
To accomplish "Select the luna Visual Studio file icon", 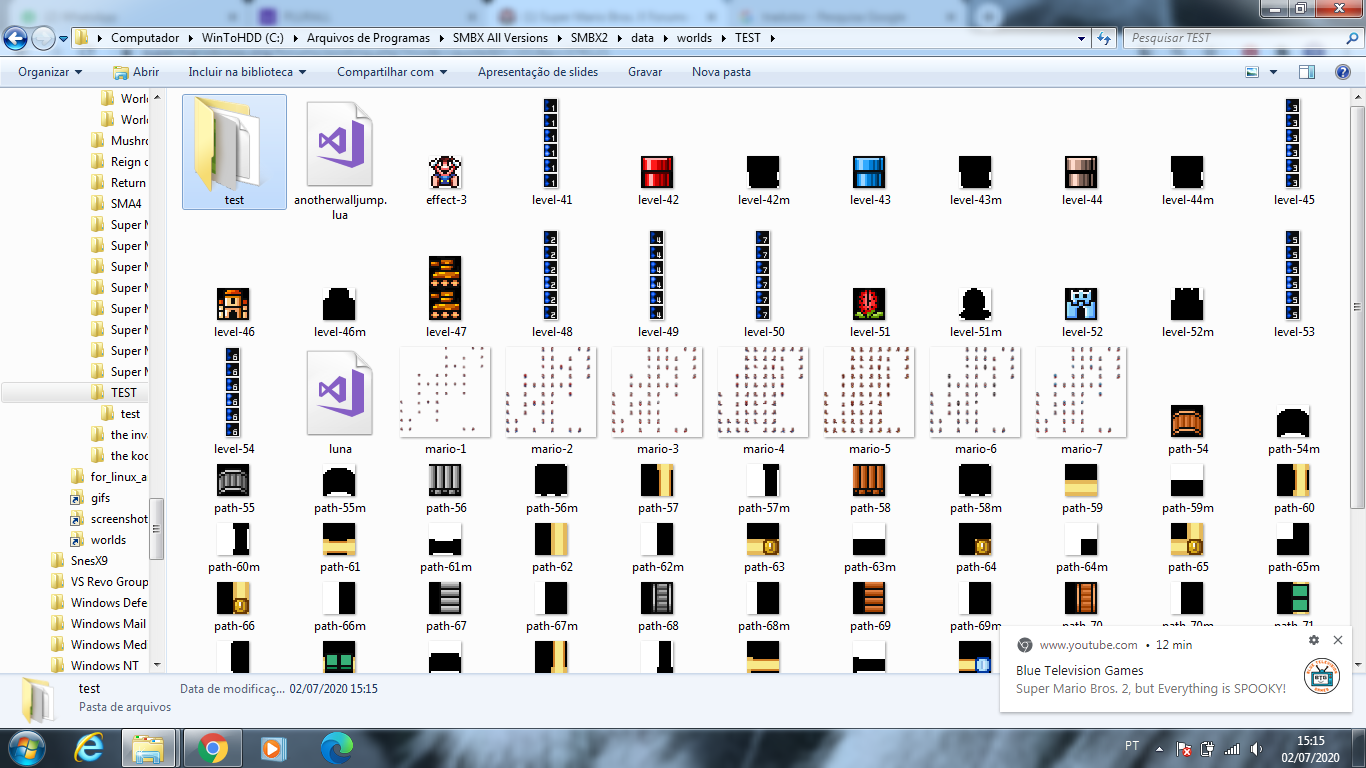I will 340,392.
